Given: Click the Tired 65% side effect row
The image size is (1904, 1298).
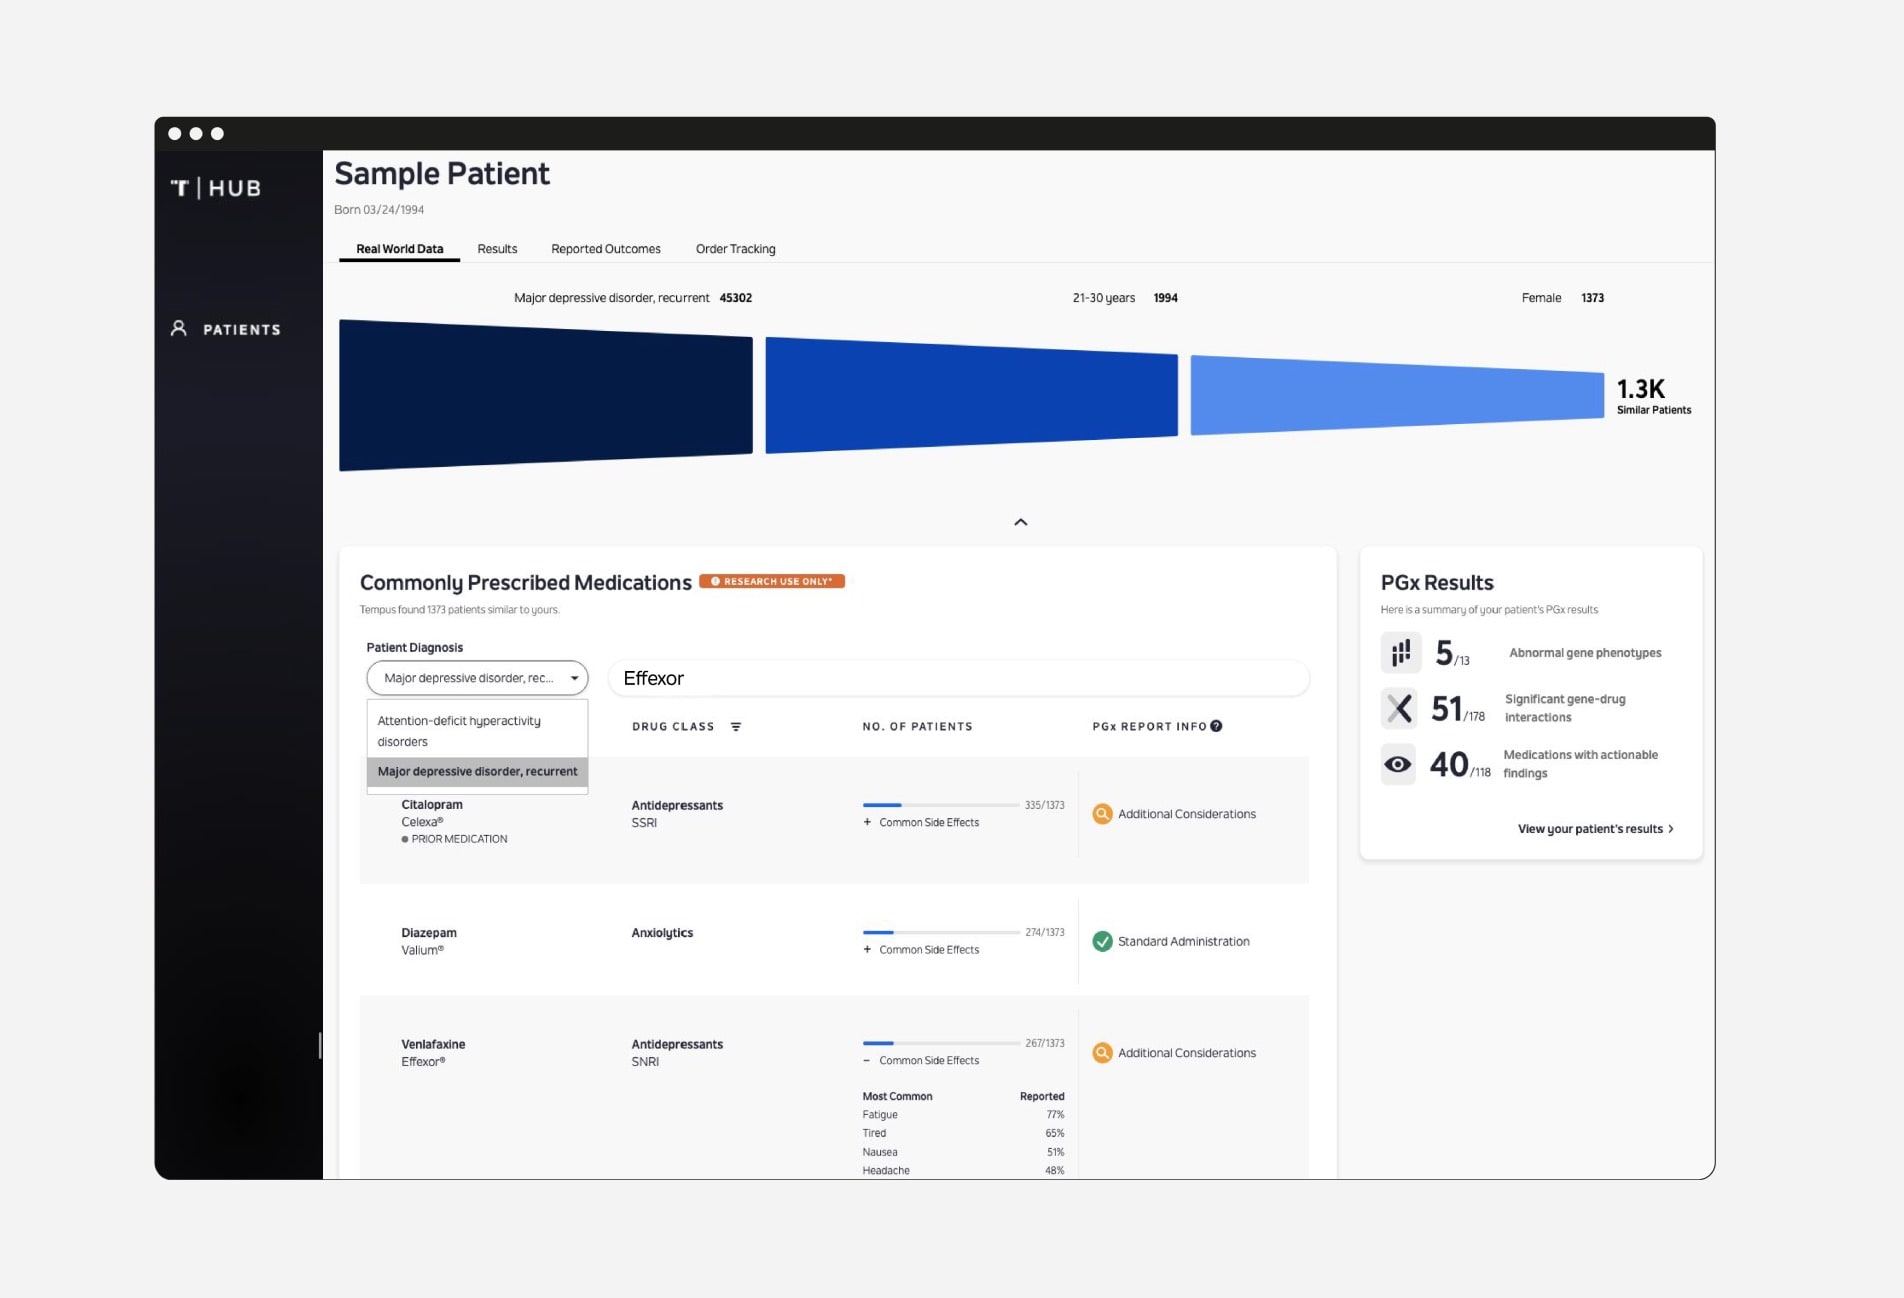Looking at the screenshot, I should (963, 1133).
